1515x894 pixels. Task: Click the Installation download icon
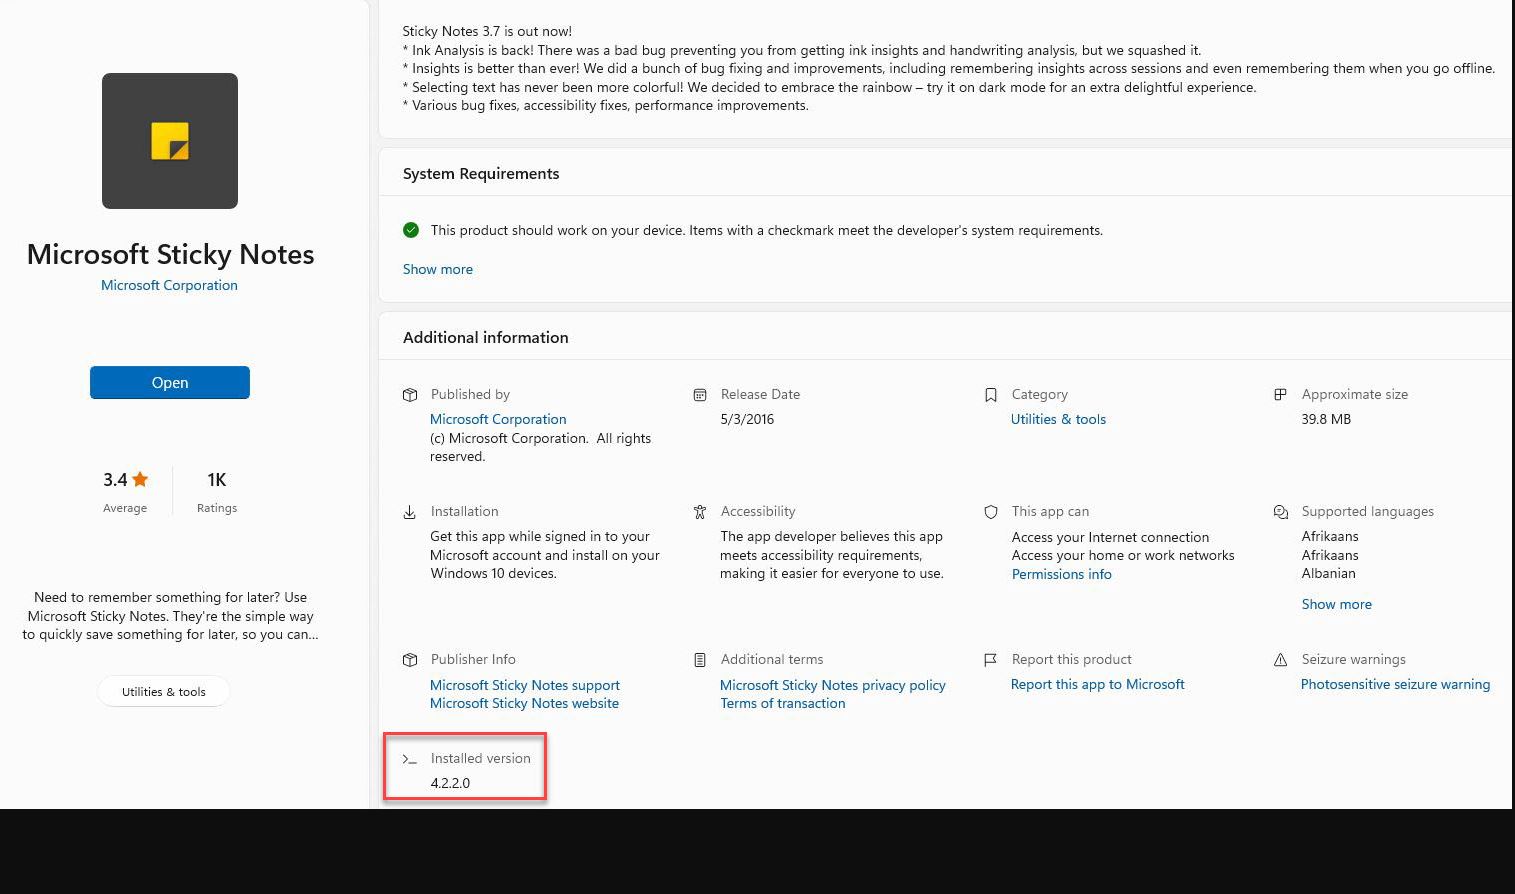(x=410, y=512)
